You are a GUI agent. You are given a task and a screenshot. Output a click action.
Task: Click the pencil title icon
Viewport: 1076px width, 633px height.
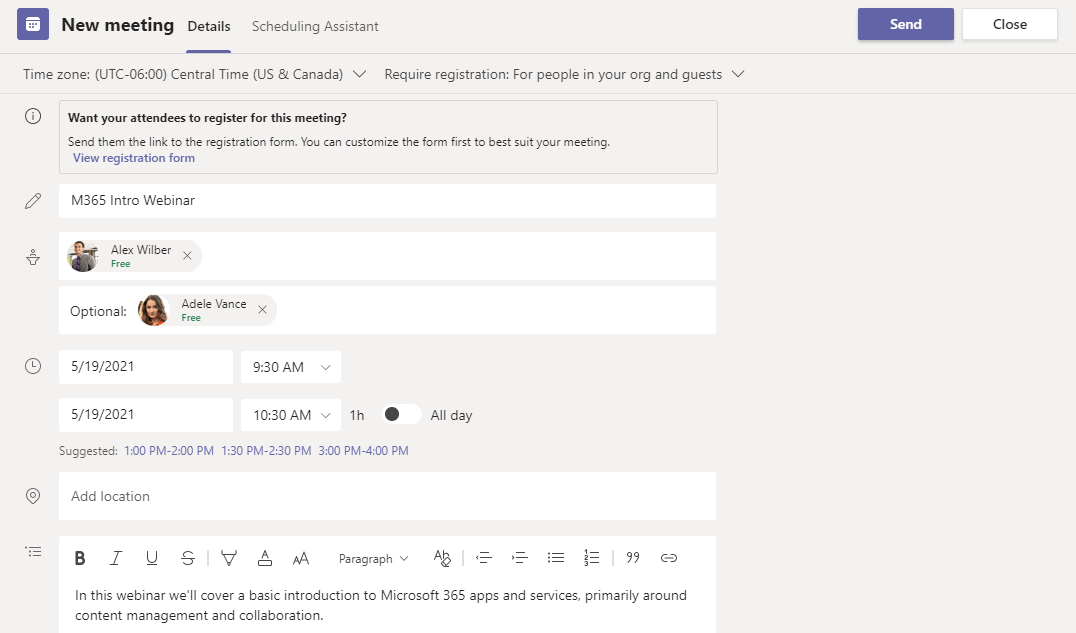coord(33,200)
